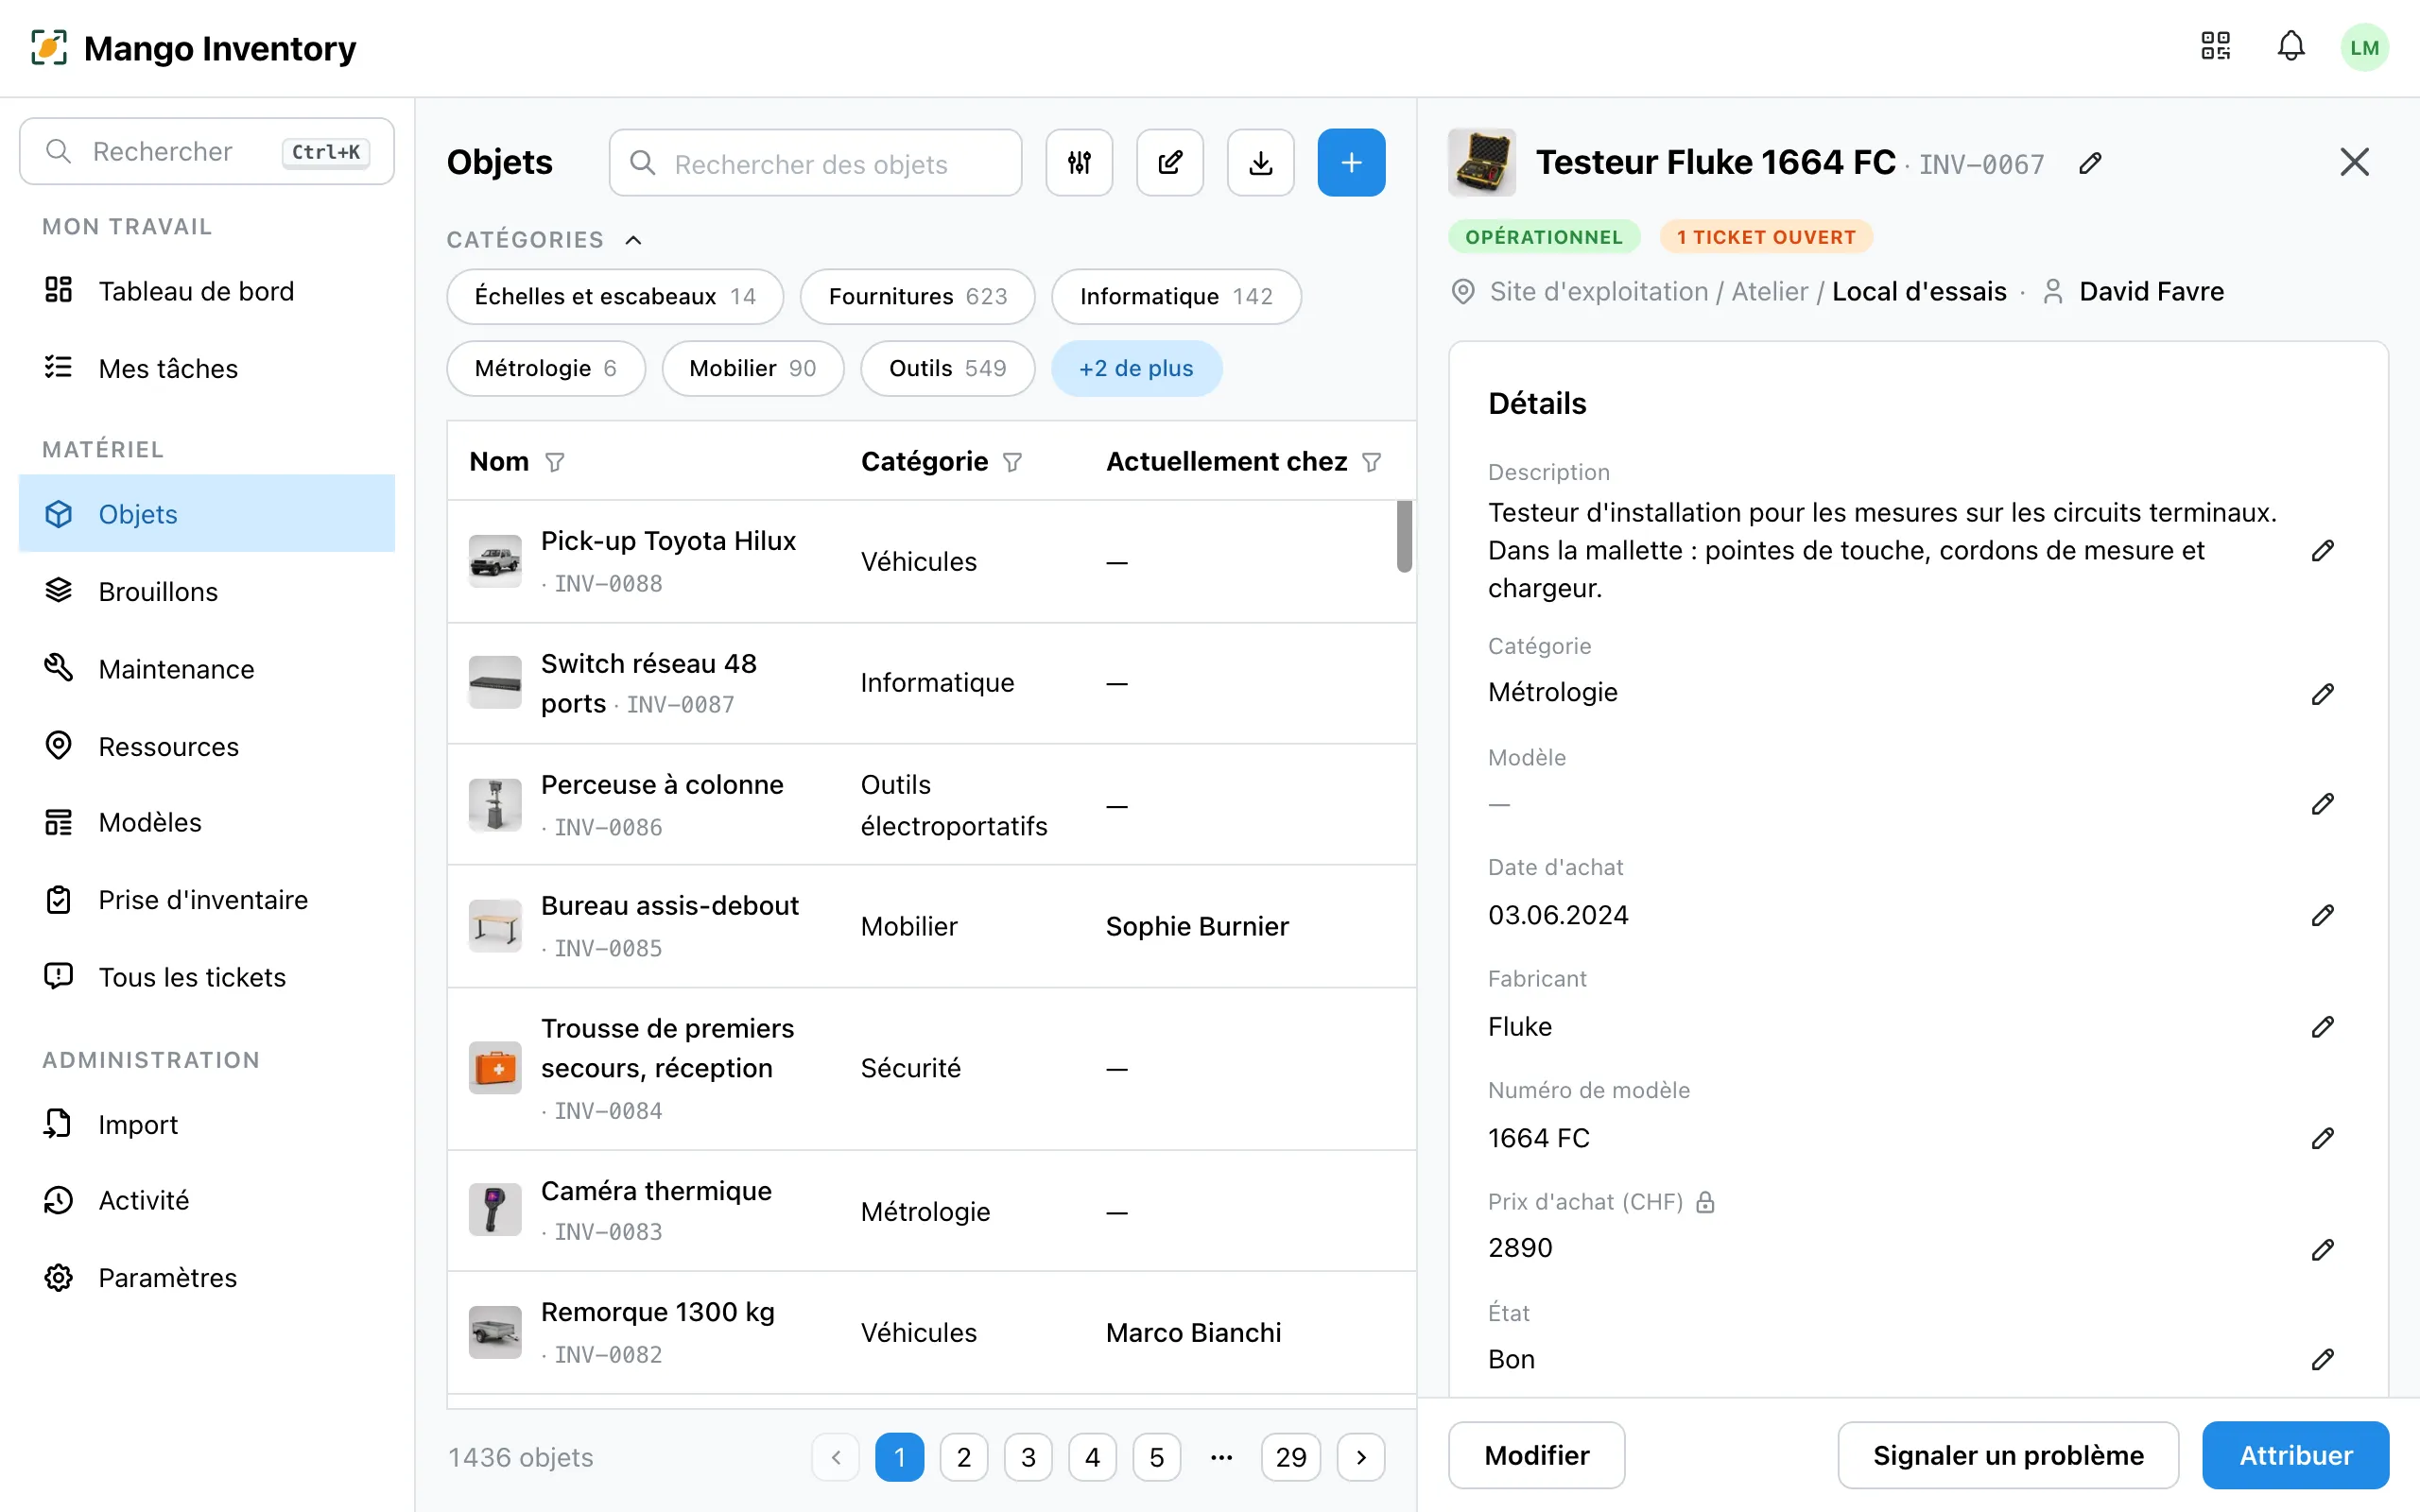The image size is (2420, 1512).
Task: Edit the Prix d'achat field pencil
Action: coord(2322,1249)
